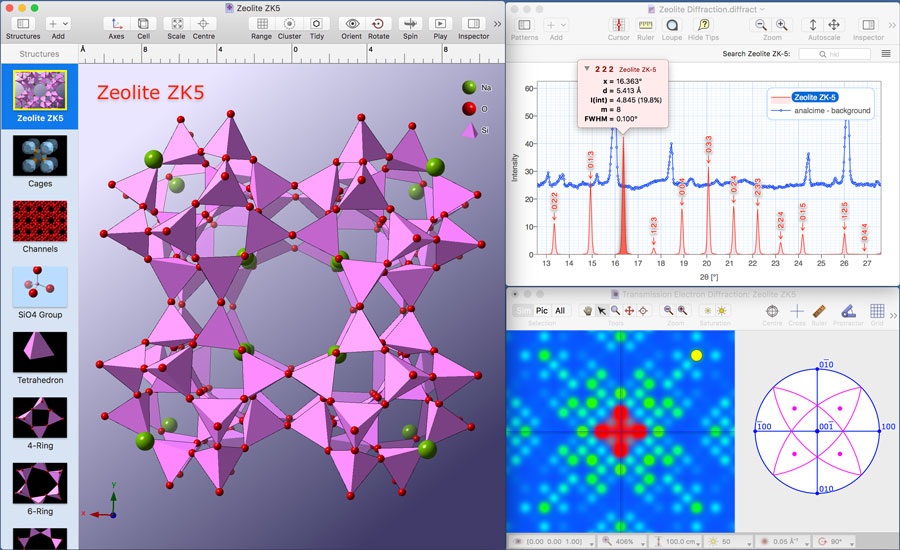Screen dimensions: 900x550
Task: Click the Centre crosshair in structure toolbar
Action: 204,23
